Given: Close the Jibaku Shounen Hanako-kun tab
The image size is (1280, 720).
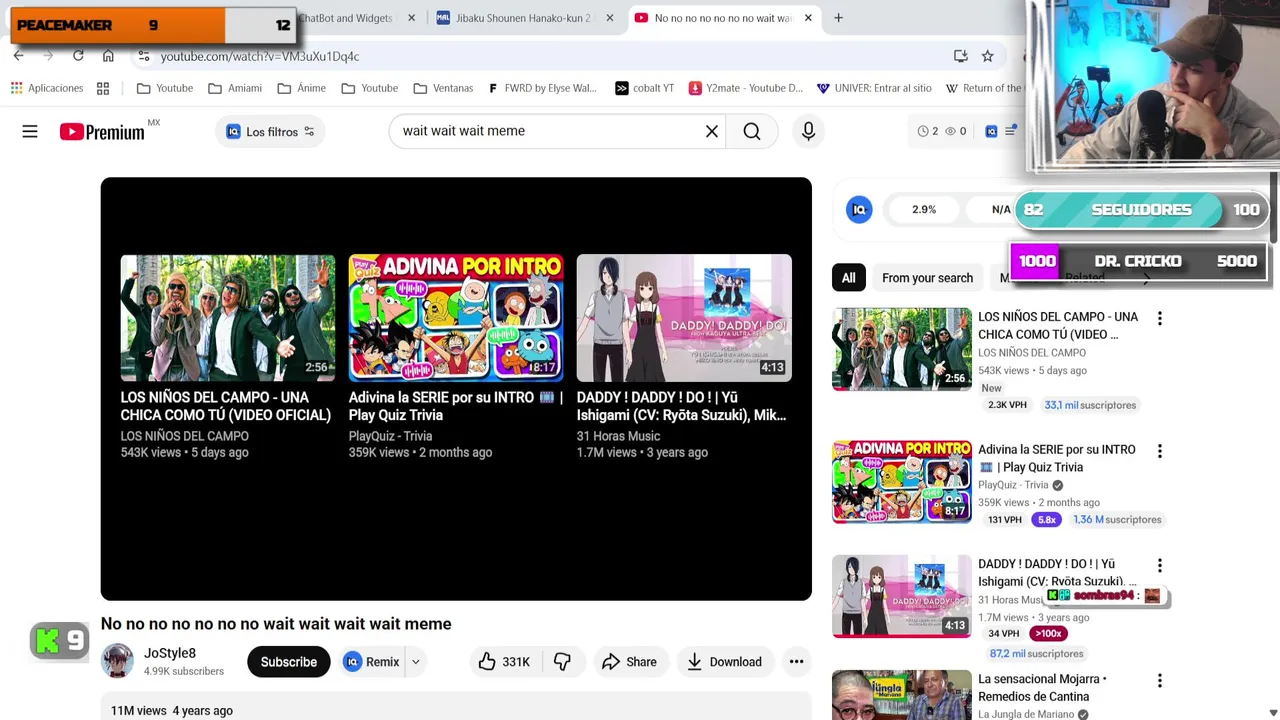Looking at the screenshot, I should coord(610,18).
